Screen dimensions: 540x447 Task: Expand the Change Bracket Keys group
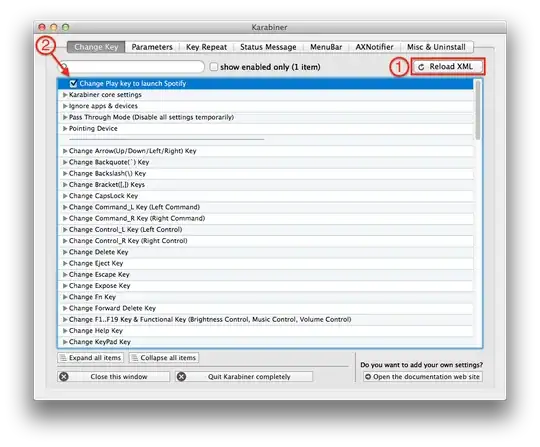click(65, 185)
